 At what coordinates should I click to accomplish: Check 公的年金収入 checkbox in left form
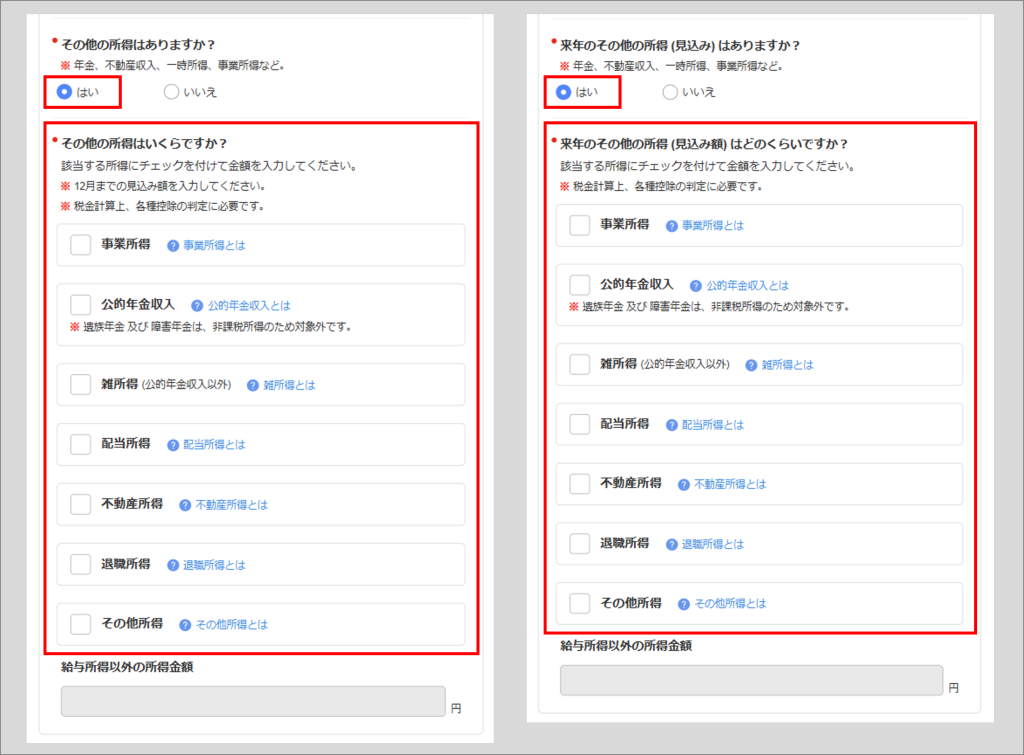tap(80, 305)
